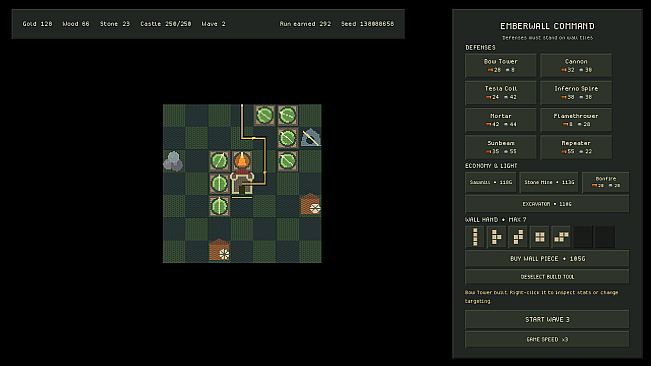Click the Economy & Light heading
Image resolution: width=651 pixels, height=366 pixels.
point(491,166)
